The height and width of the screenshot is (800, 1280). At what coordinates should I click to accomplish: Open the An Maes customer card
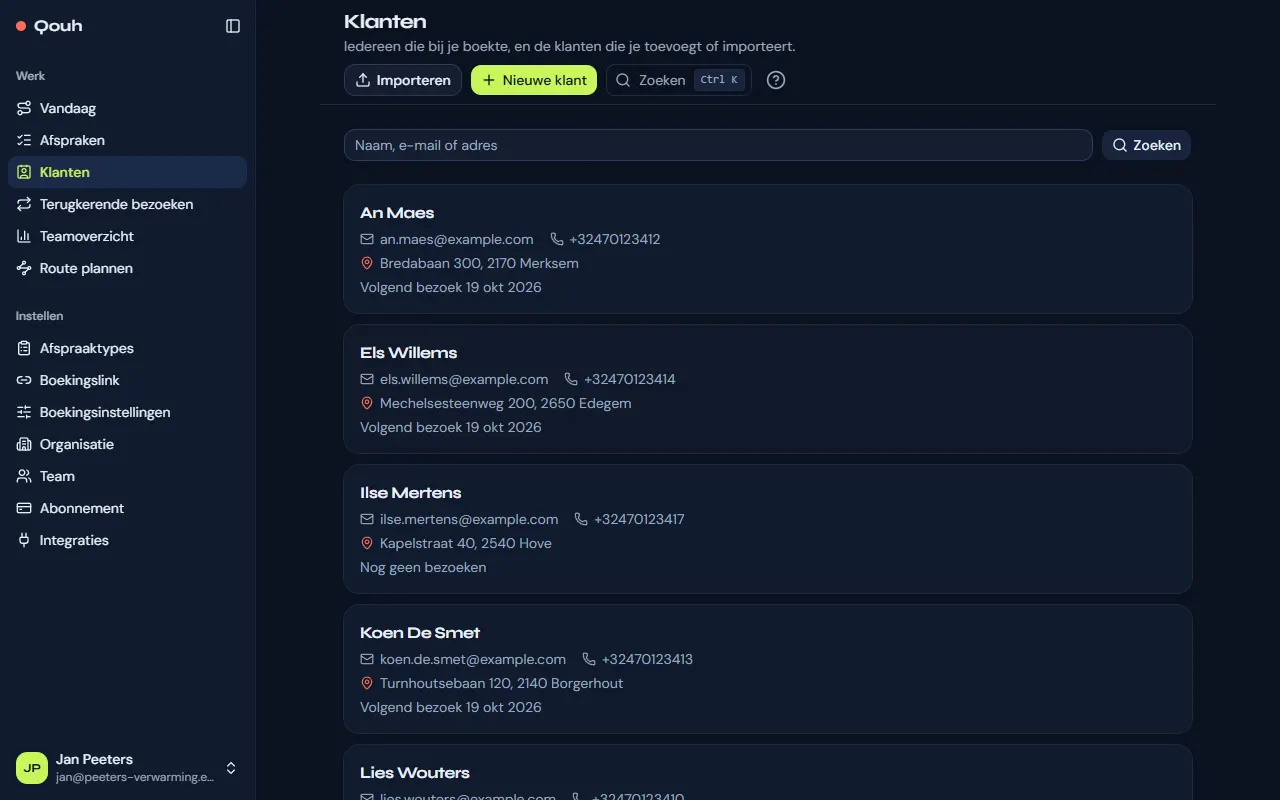tap(768, 249)
